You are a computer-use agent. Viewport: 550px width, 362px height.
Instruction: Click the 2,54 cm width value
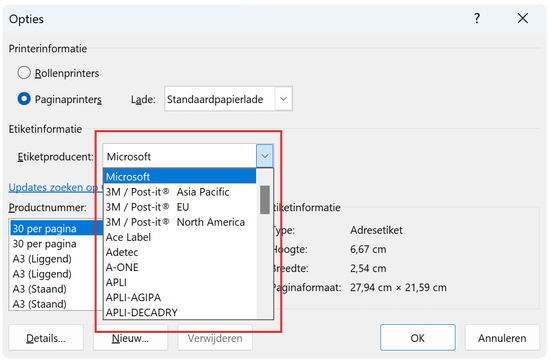tap(368, 269)
